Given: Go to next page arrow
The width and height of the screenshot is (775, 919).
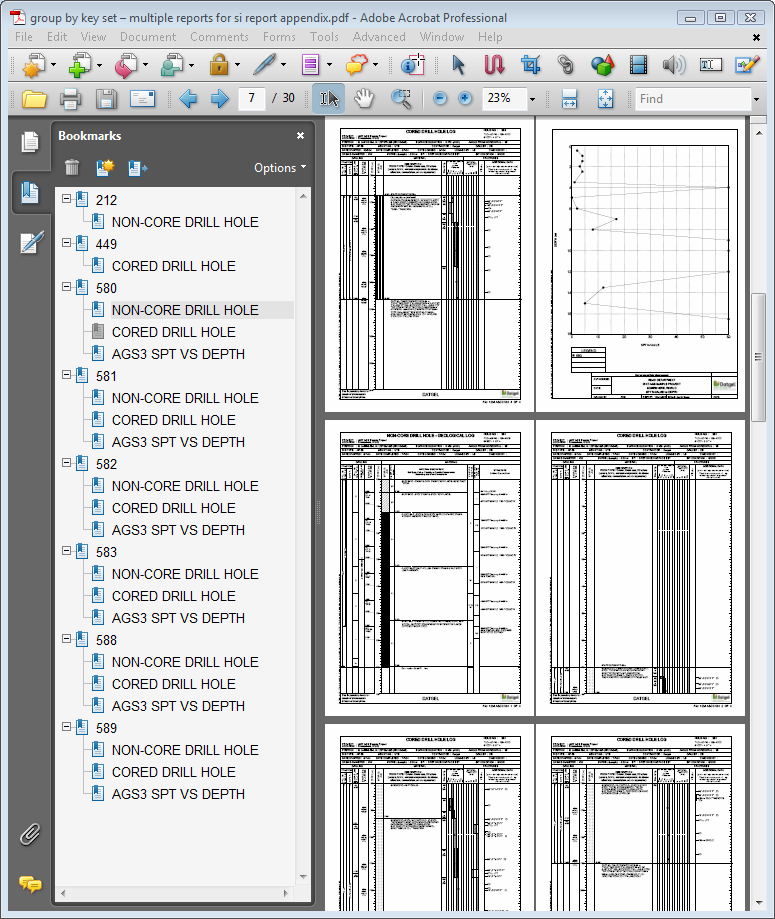Looking at the screenshot, I should click(220, 99).
